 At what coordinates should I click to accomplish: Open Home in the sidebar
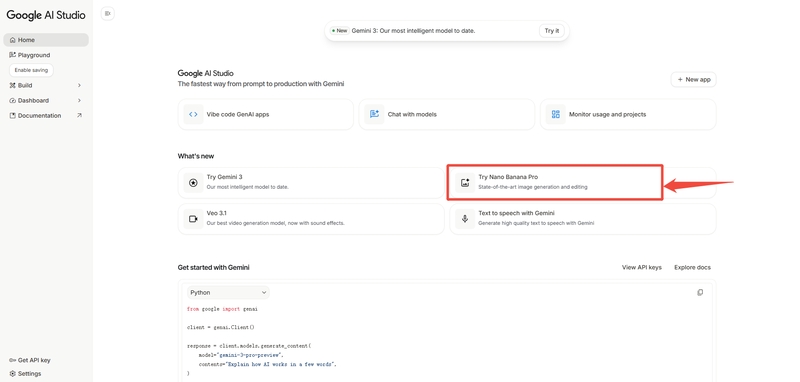(46, 40)
